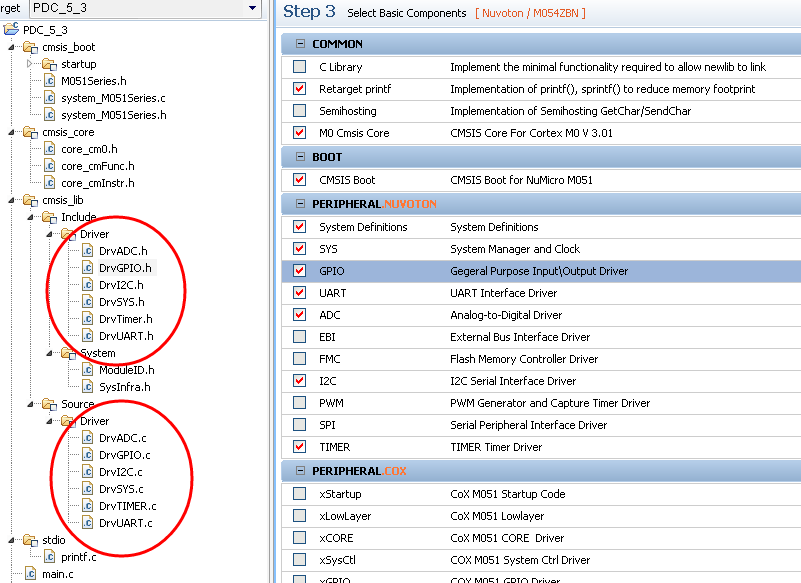Click the stdio folder icon
Screen dimensions: 801x583
[31, 540]
